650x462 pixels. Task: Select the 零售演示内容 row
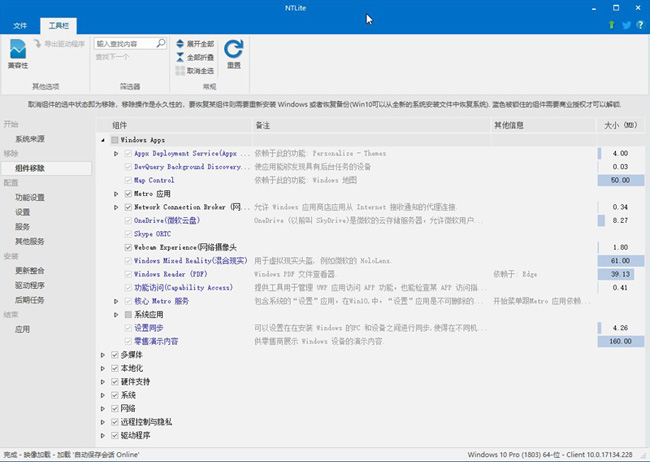pyautogui.click(x=371, y=341)
